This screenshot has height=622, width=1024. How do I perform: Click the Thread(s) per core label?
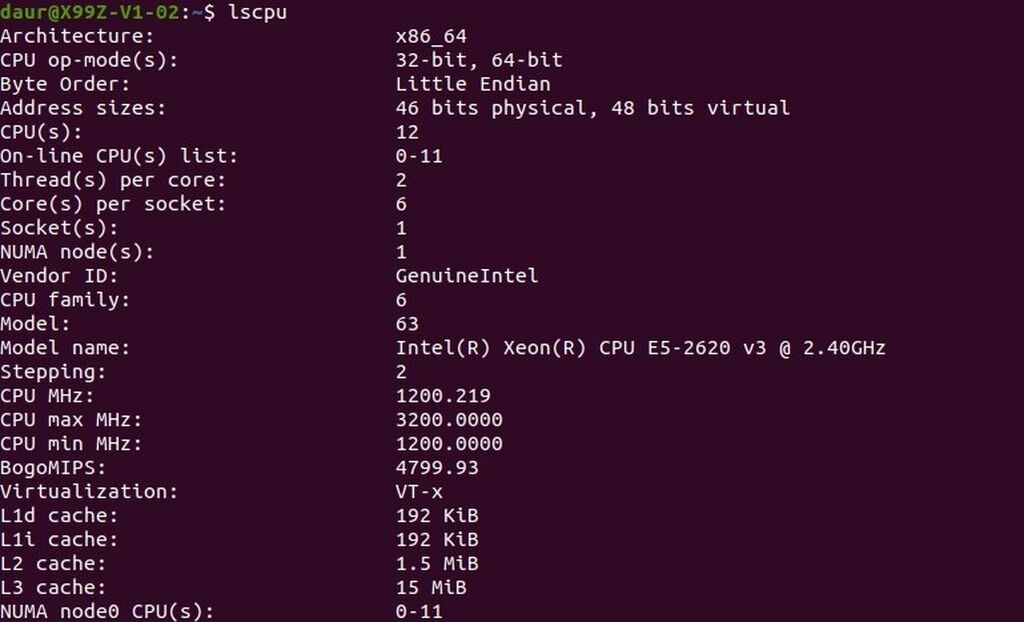point(113,180)
